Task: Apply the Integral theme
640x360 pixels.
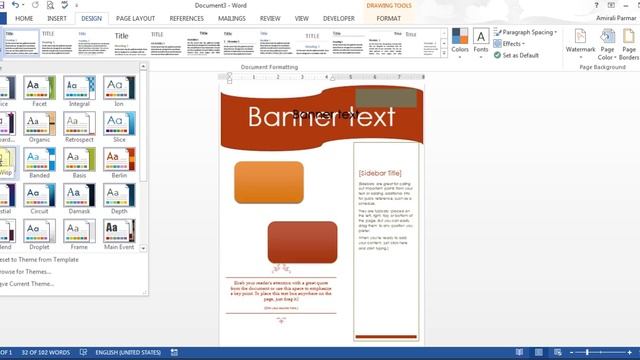Action: [x=79, y=91]
